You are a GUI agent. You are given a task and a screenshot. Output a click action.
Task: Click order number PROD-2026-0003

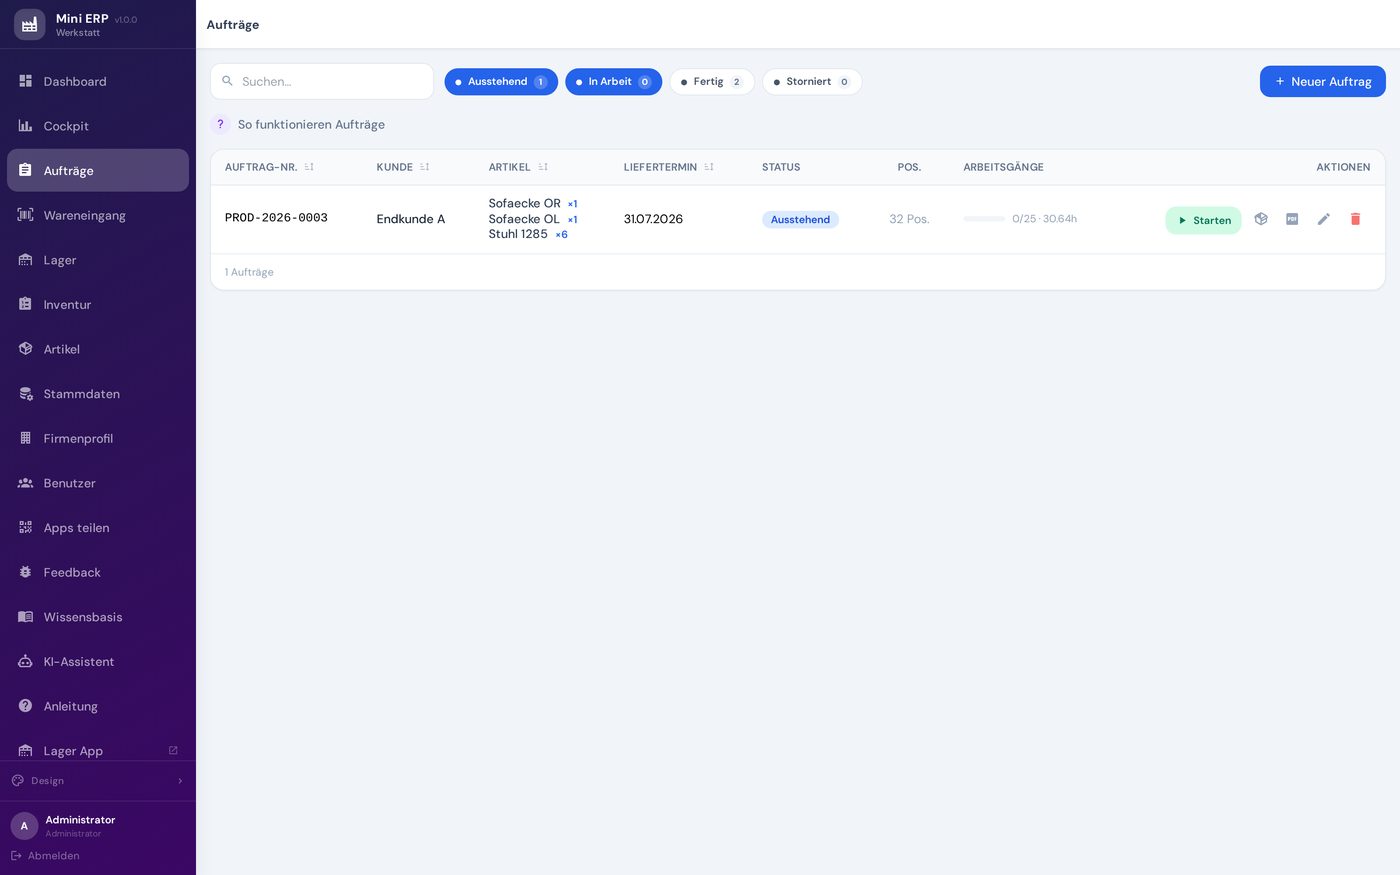276,218
